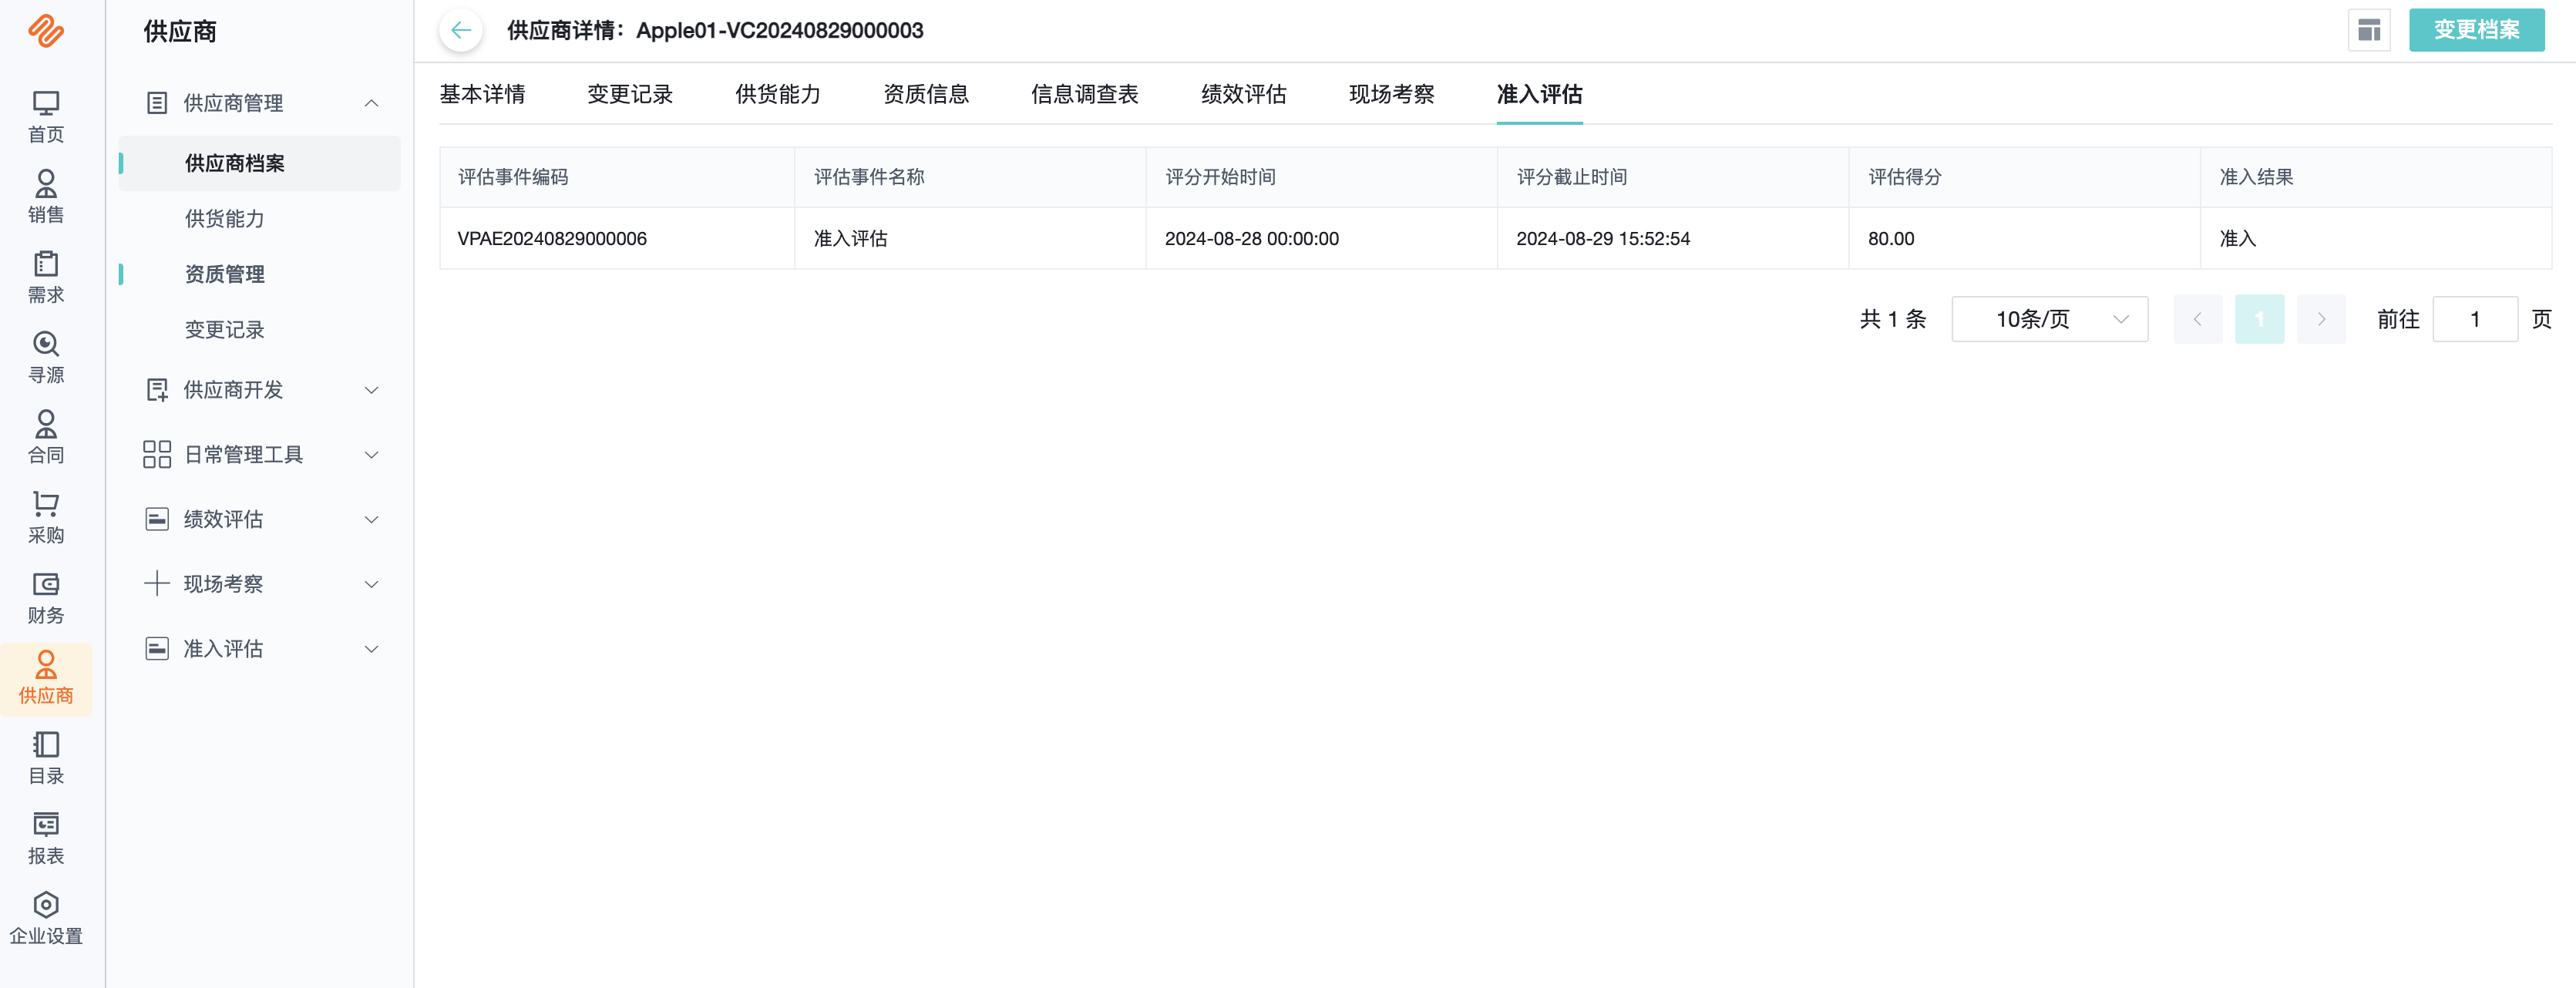Click the 供应商开发 menu icon
Viewport: 2576px width, 988px height.
157,390
